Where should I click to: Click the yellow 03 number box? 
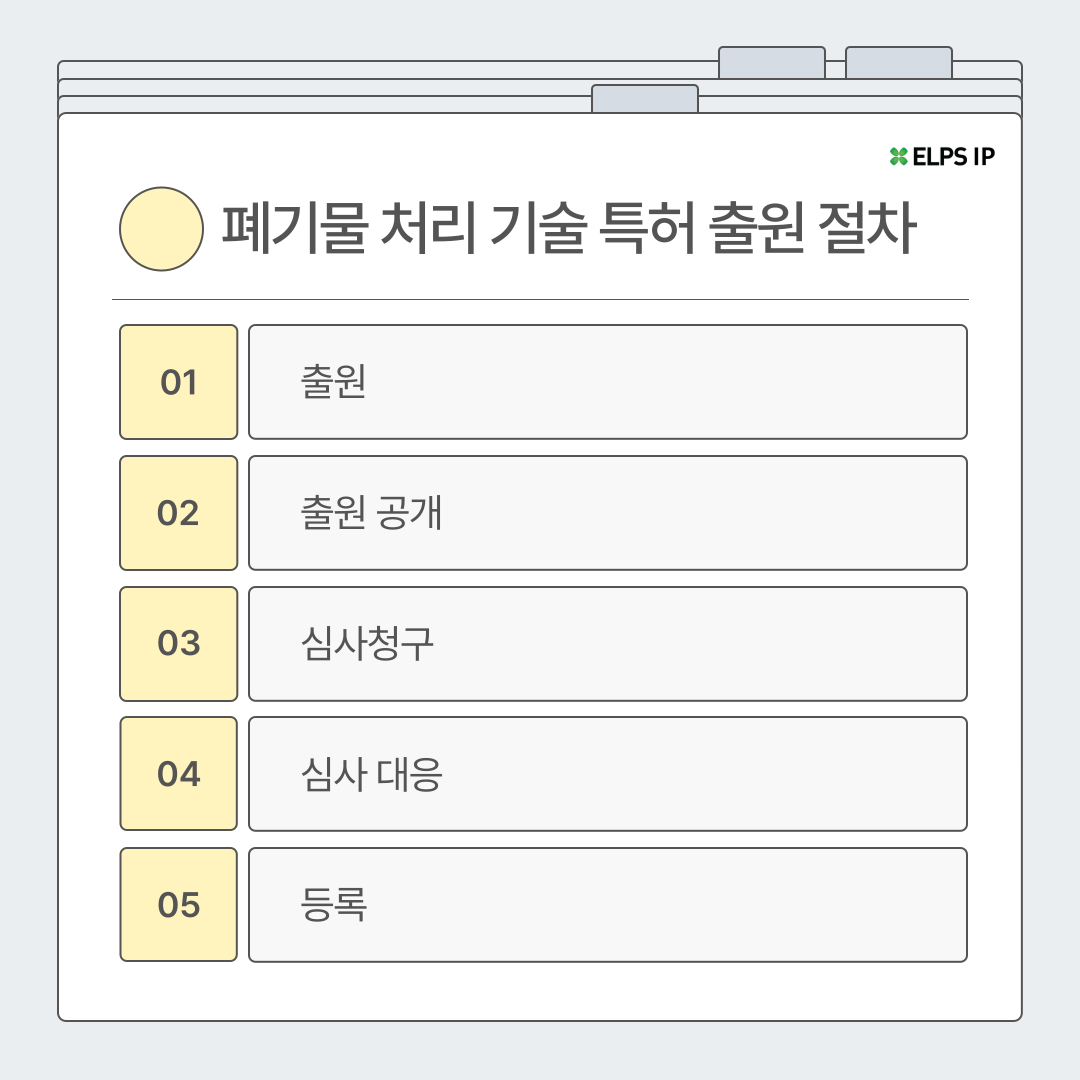(178, 643)
